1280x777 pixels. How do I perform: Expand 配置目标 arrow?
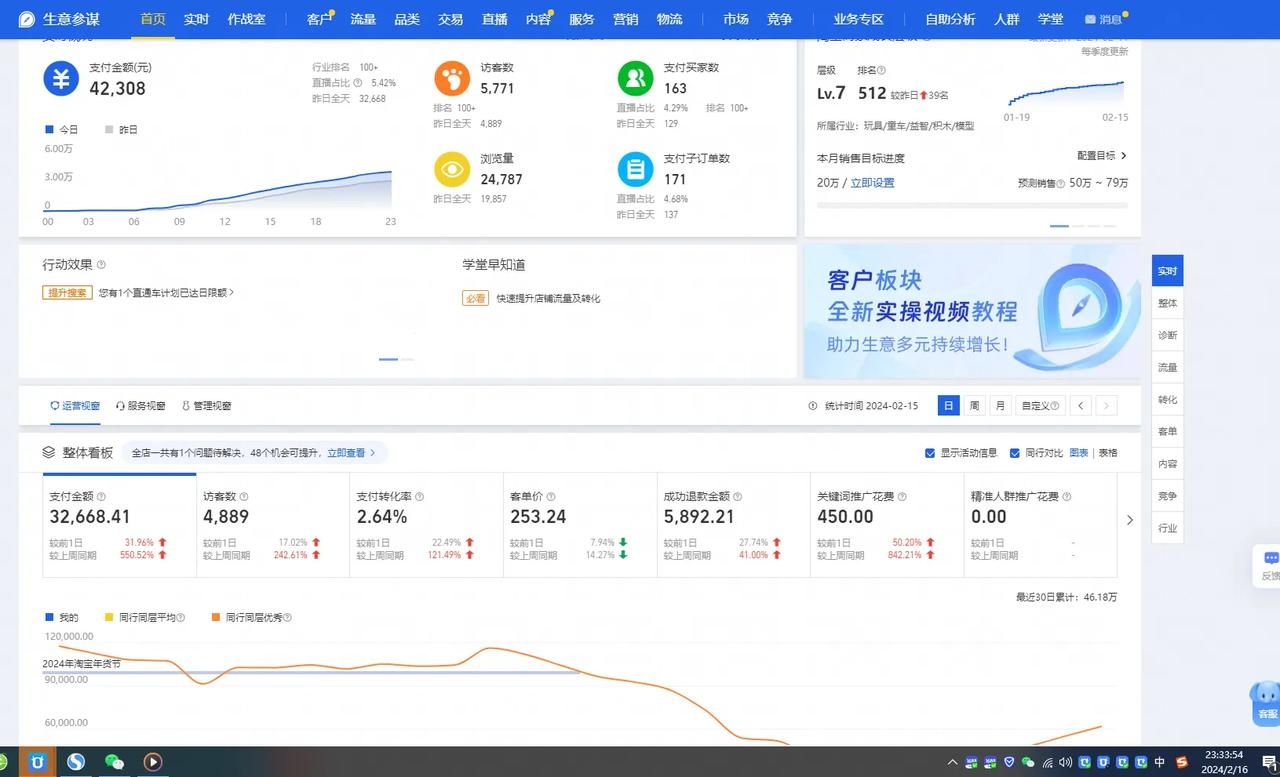tap(1124, 156)
